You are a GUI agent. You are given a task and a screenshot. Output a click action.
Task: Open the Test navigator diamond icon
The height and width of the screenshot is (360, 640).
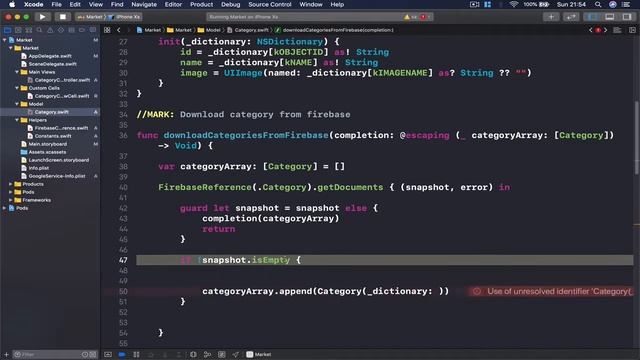[61, 30]
